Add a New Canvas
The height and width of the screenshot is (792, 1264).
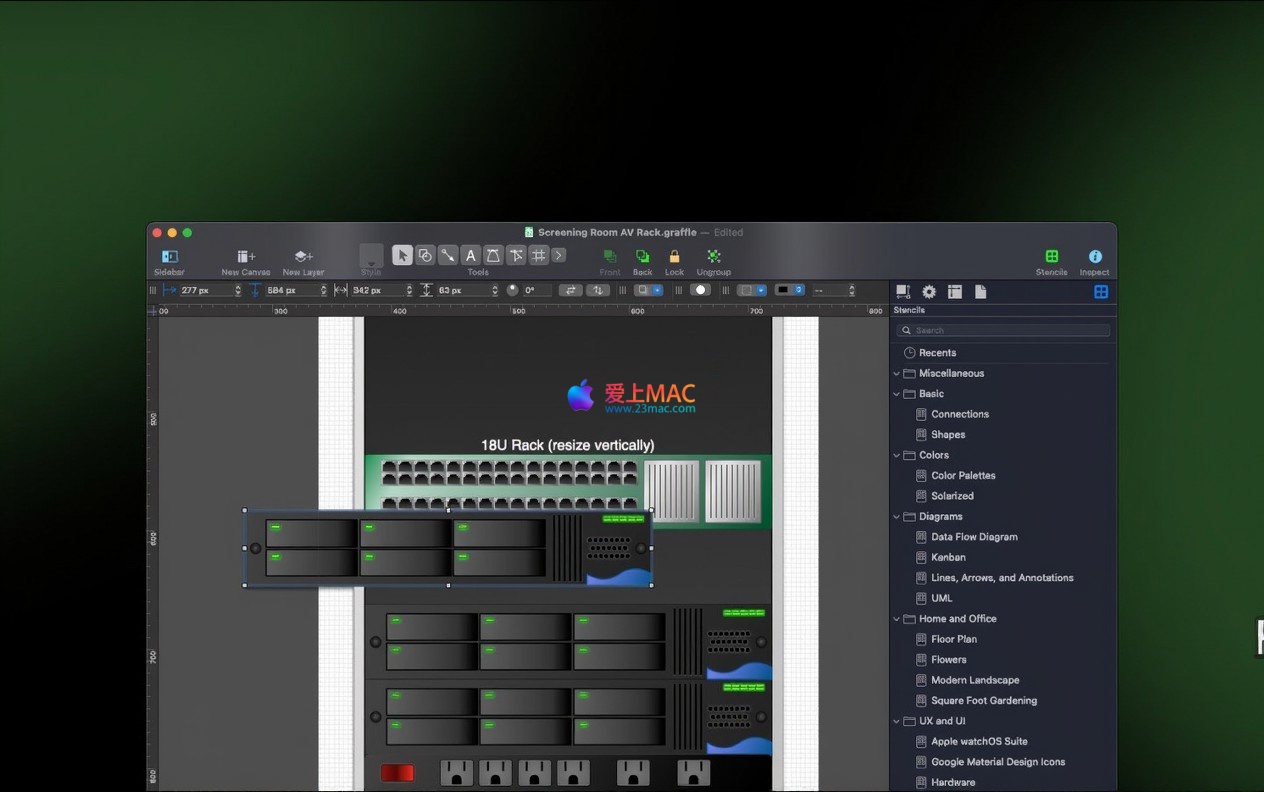click(x=246, y=257)
